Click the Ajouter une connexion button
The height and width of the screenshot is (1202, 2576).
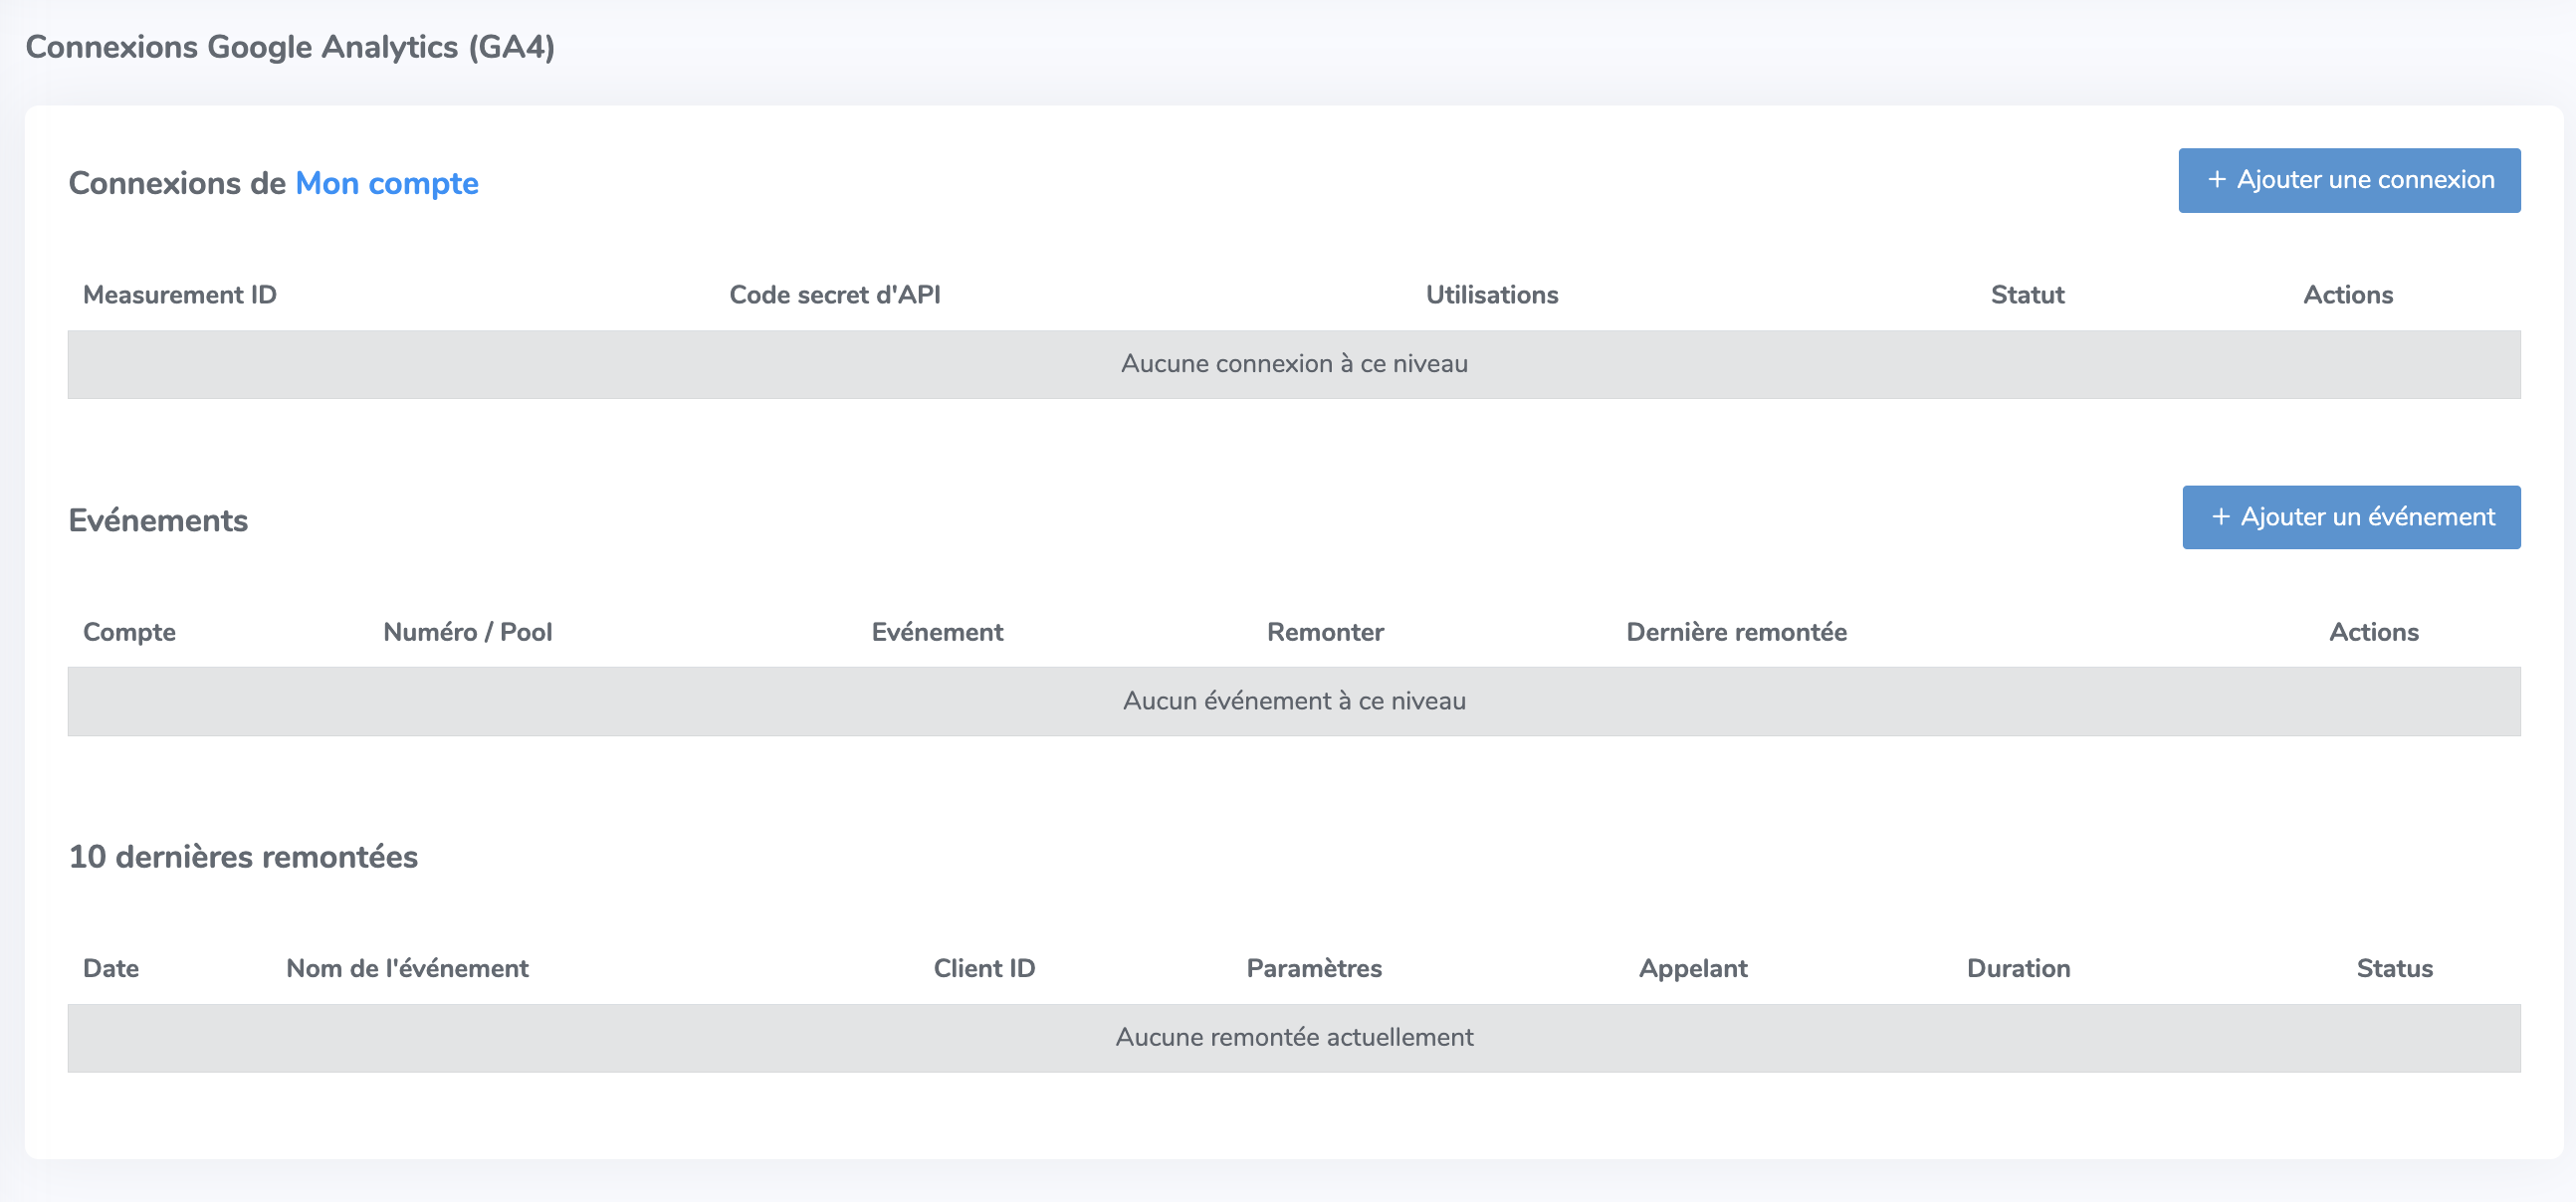(2349, 180)
